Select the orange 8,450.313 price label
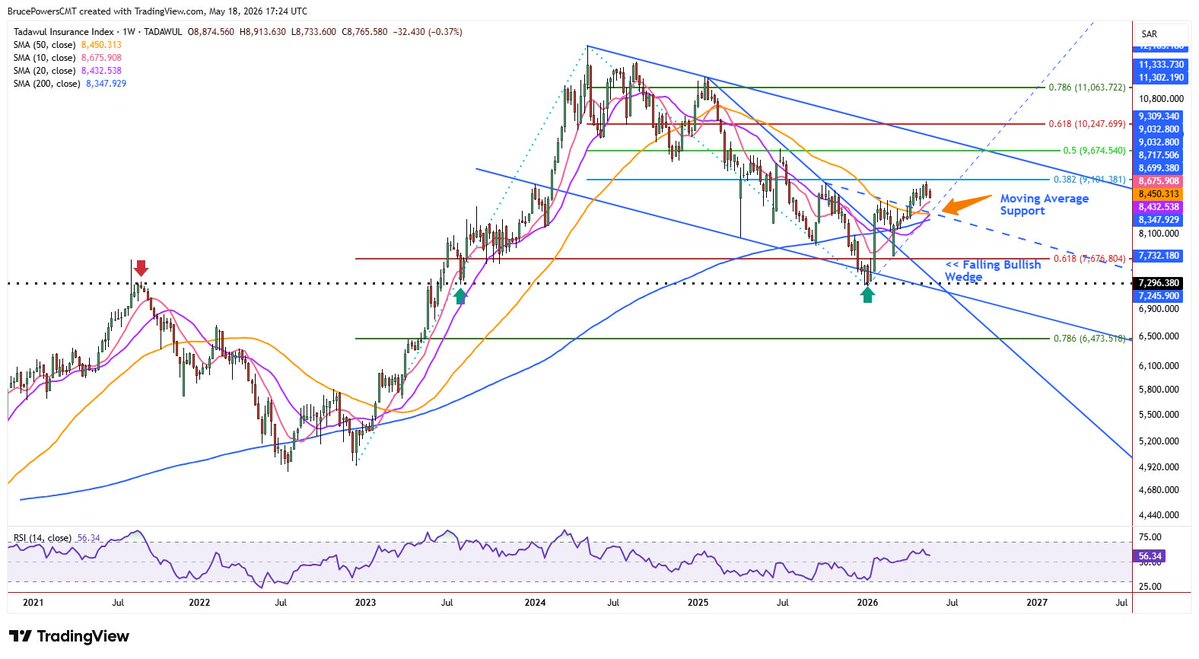The height and width of the screenshot is (659, 1199). (1160, 194)
